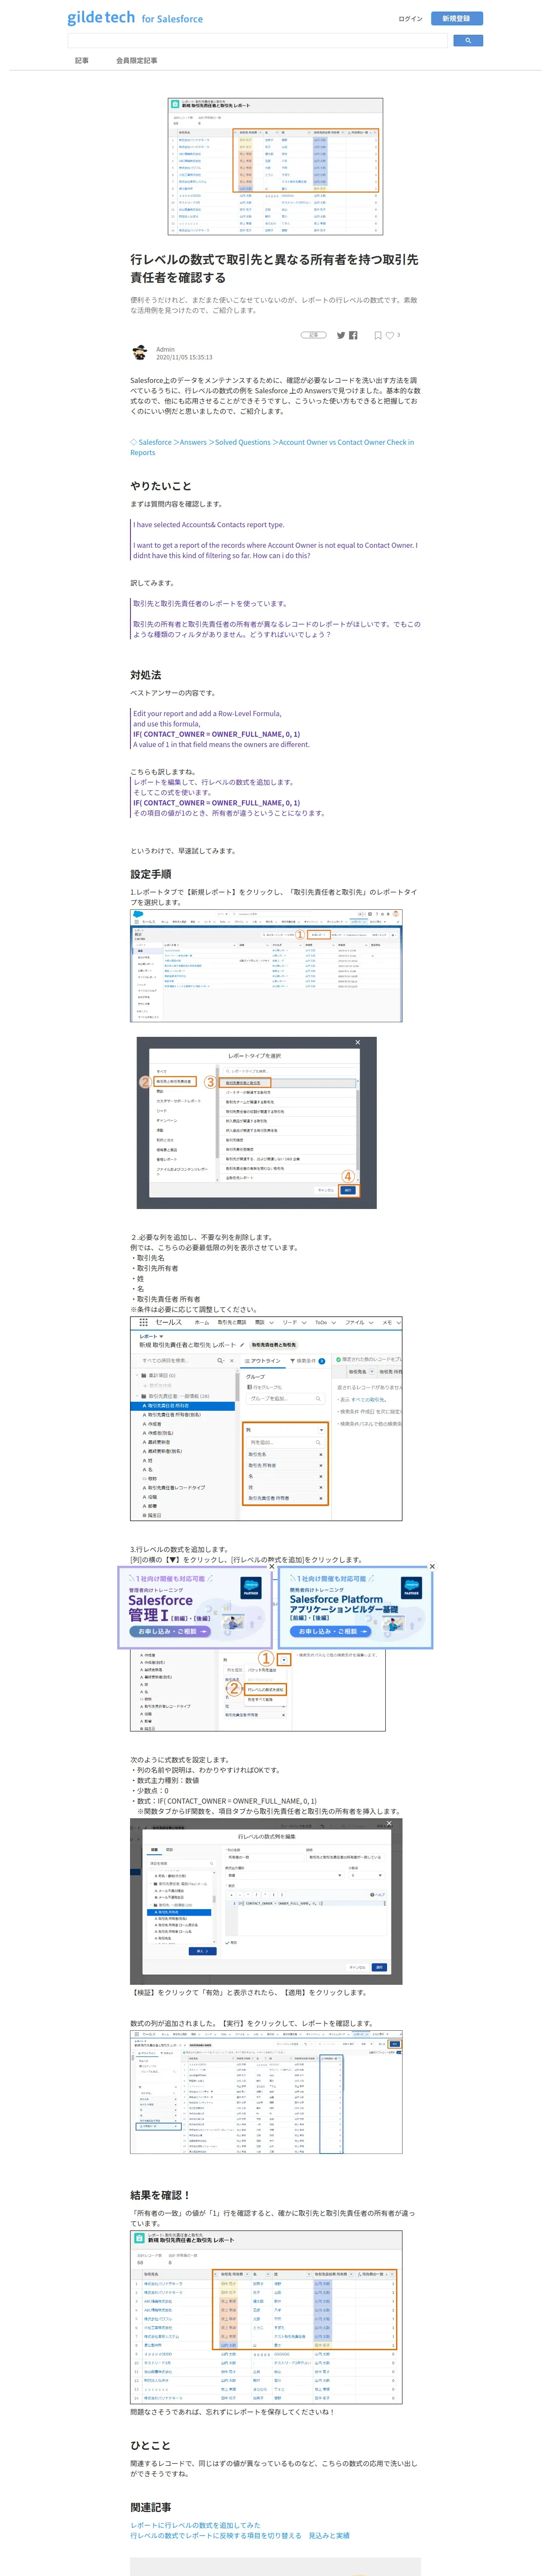Click the blue search magnifier button

pos(468,41)
